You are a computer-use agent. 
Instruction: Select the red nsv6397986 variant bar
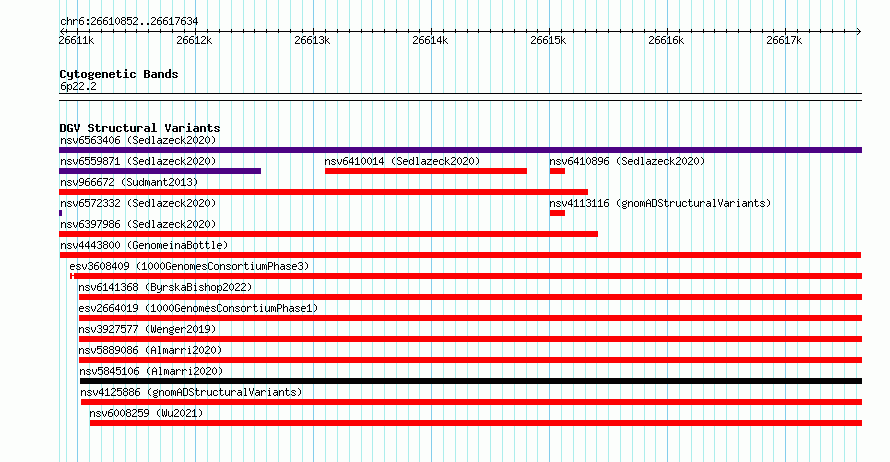[328, 234]
